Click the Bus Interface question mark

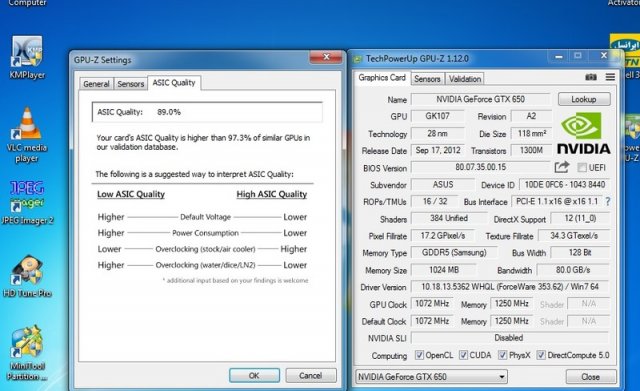point(608,202)
